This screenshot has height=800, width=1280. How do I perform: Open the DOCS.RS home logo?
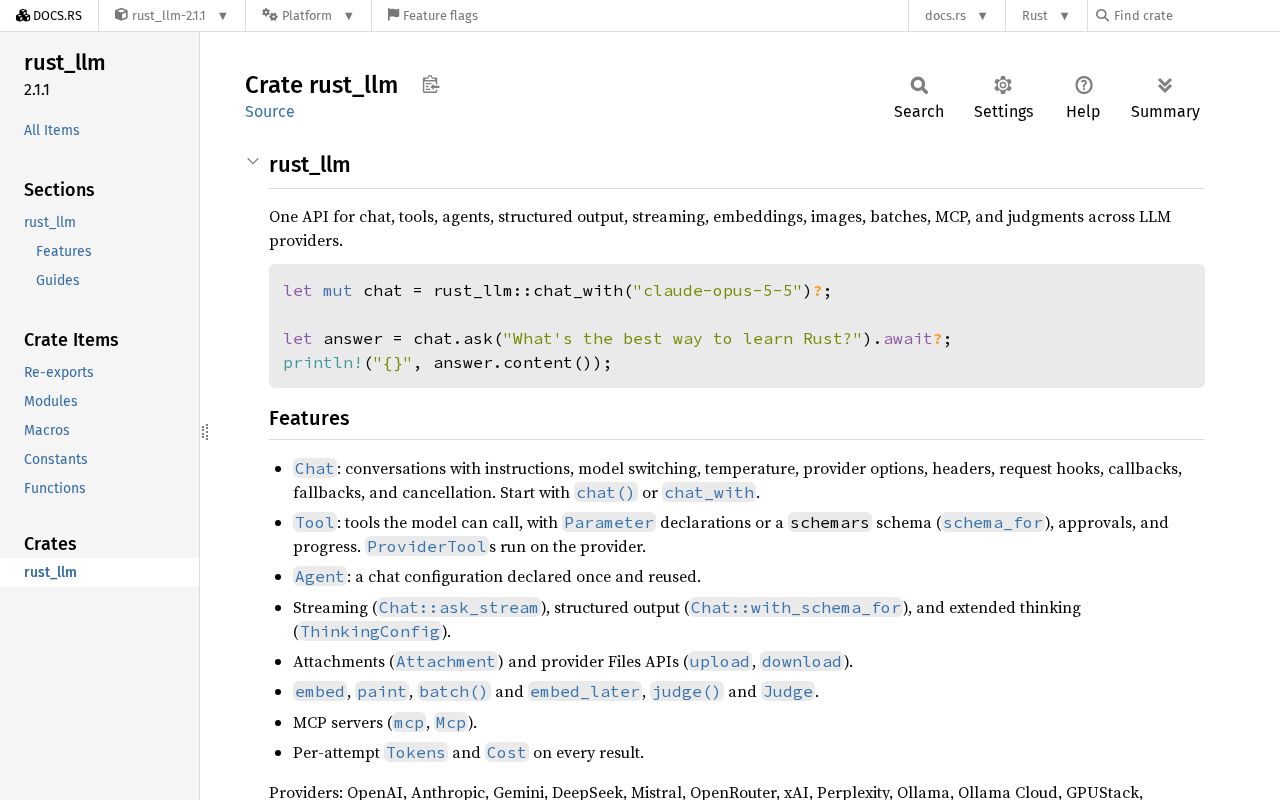point(49,15)
